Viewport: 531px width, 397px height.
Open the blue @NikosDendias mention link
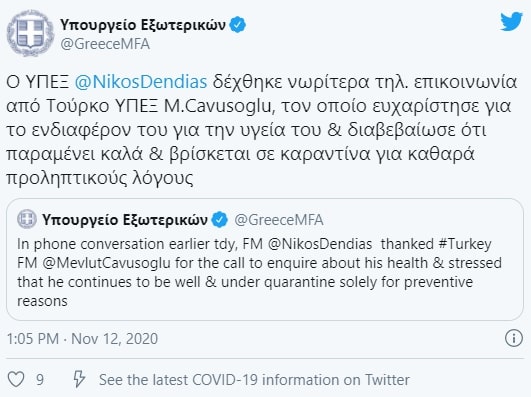tap(141, 82)
